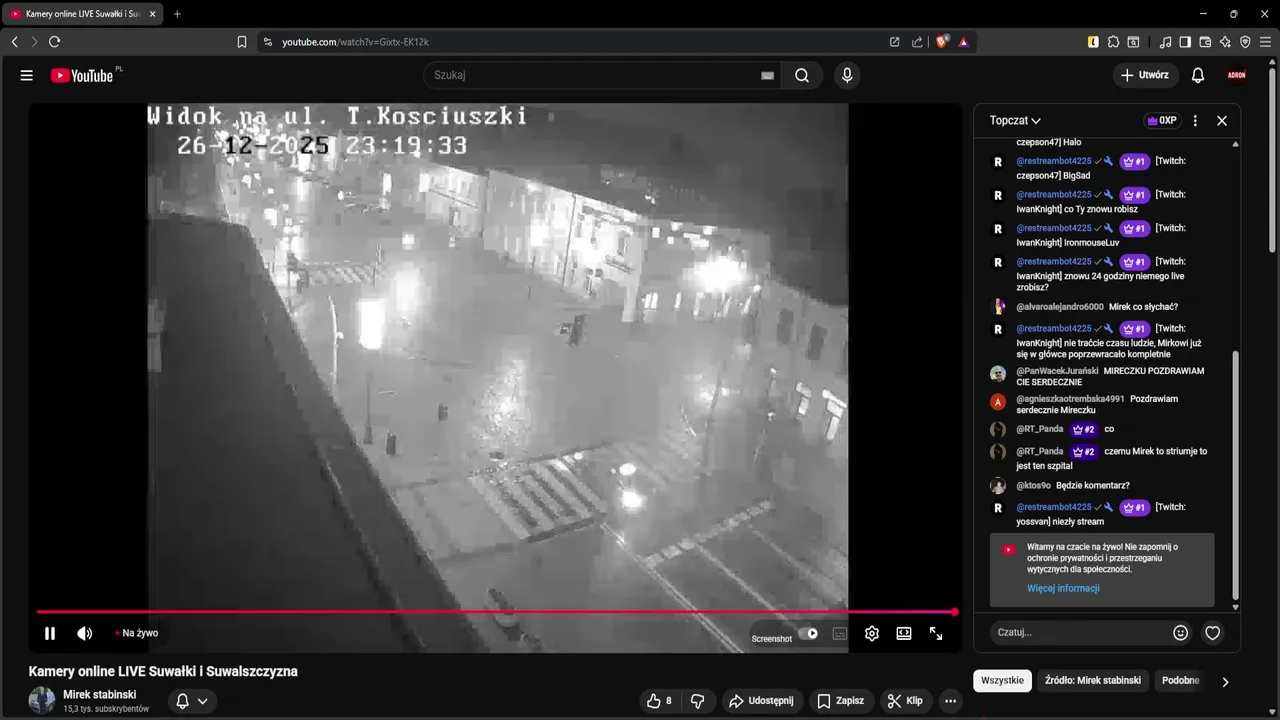Open Brave Shields lion icon
1280x720 pixels.
941,42
